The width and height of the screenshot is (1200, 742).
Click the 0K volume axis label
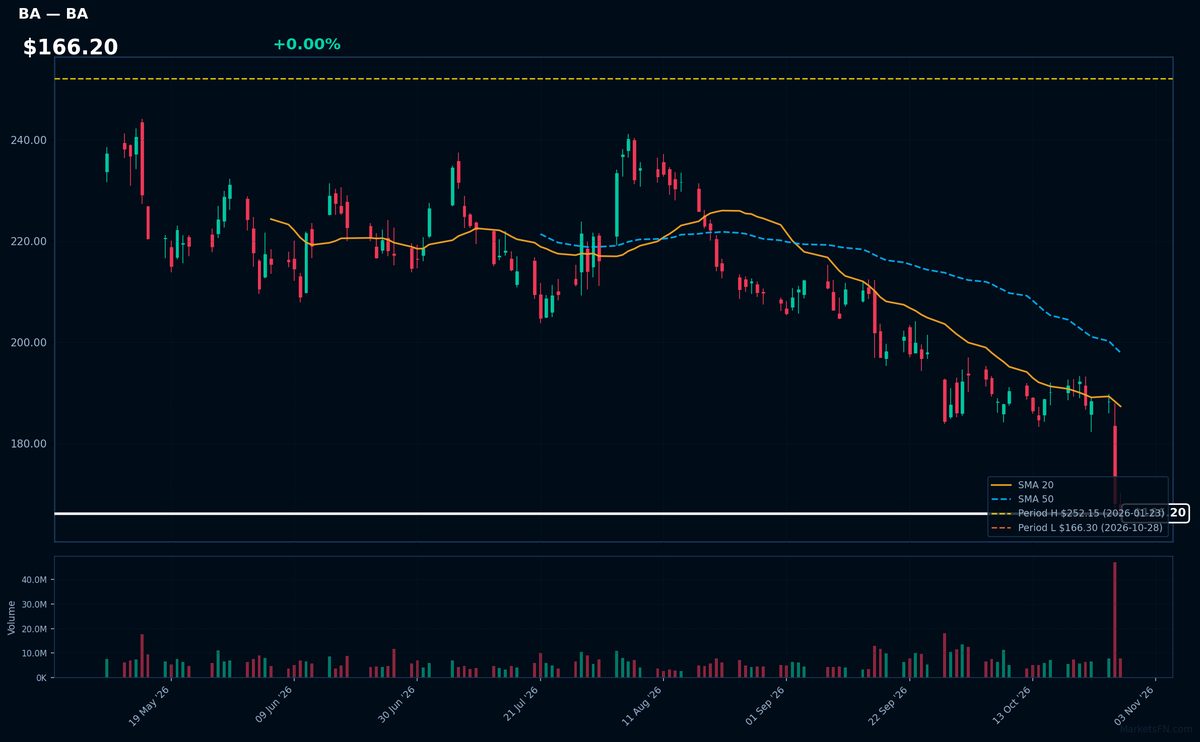point(40,678)
